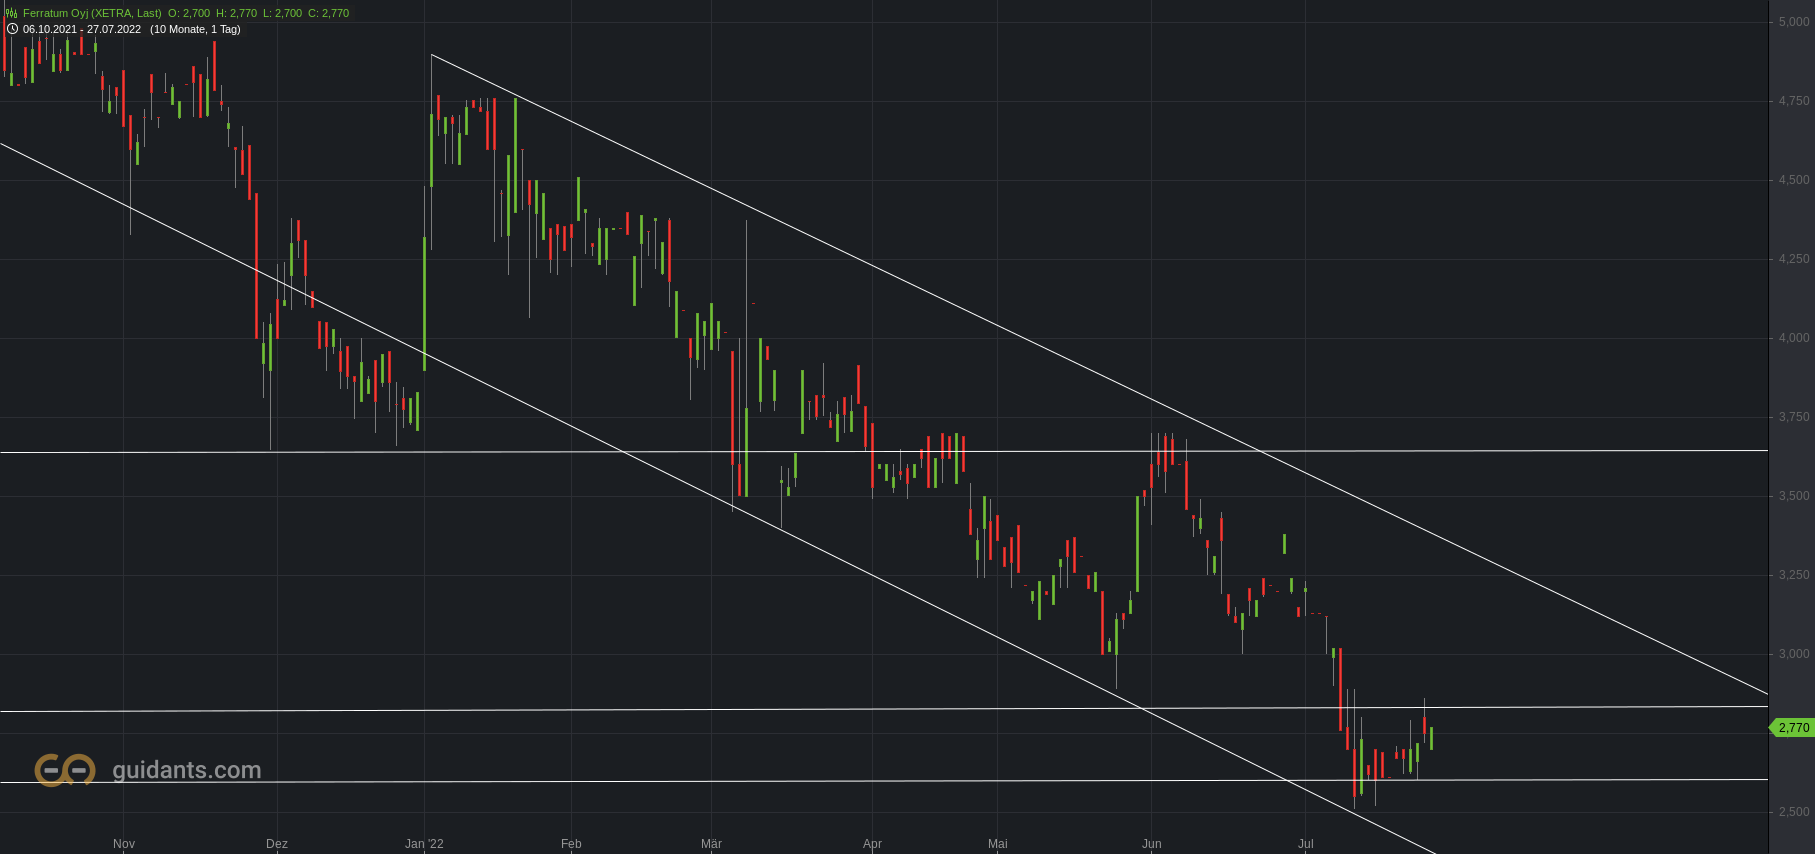Click the (10 Monate, 1 Tag) period text
1815x854 pixels.
pos(195,29)
